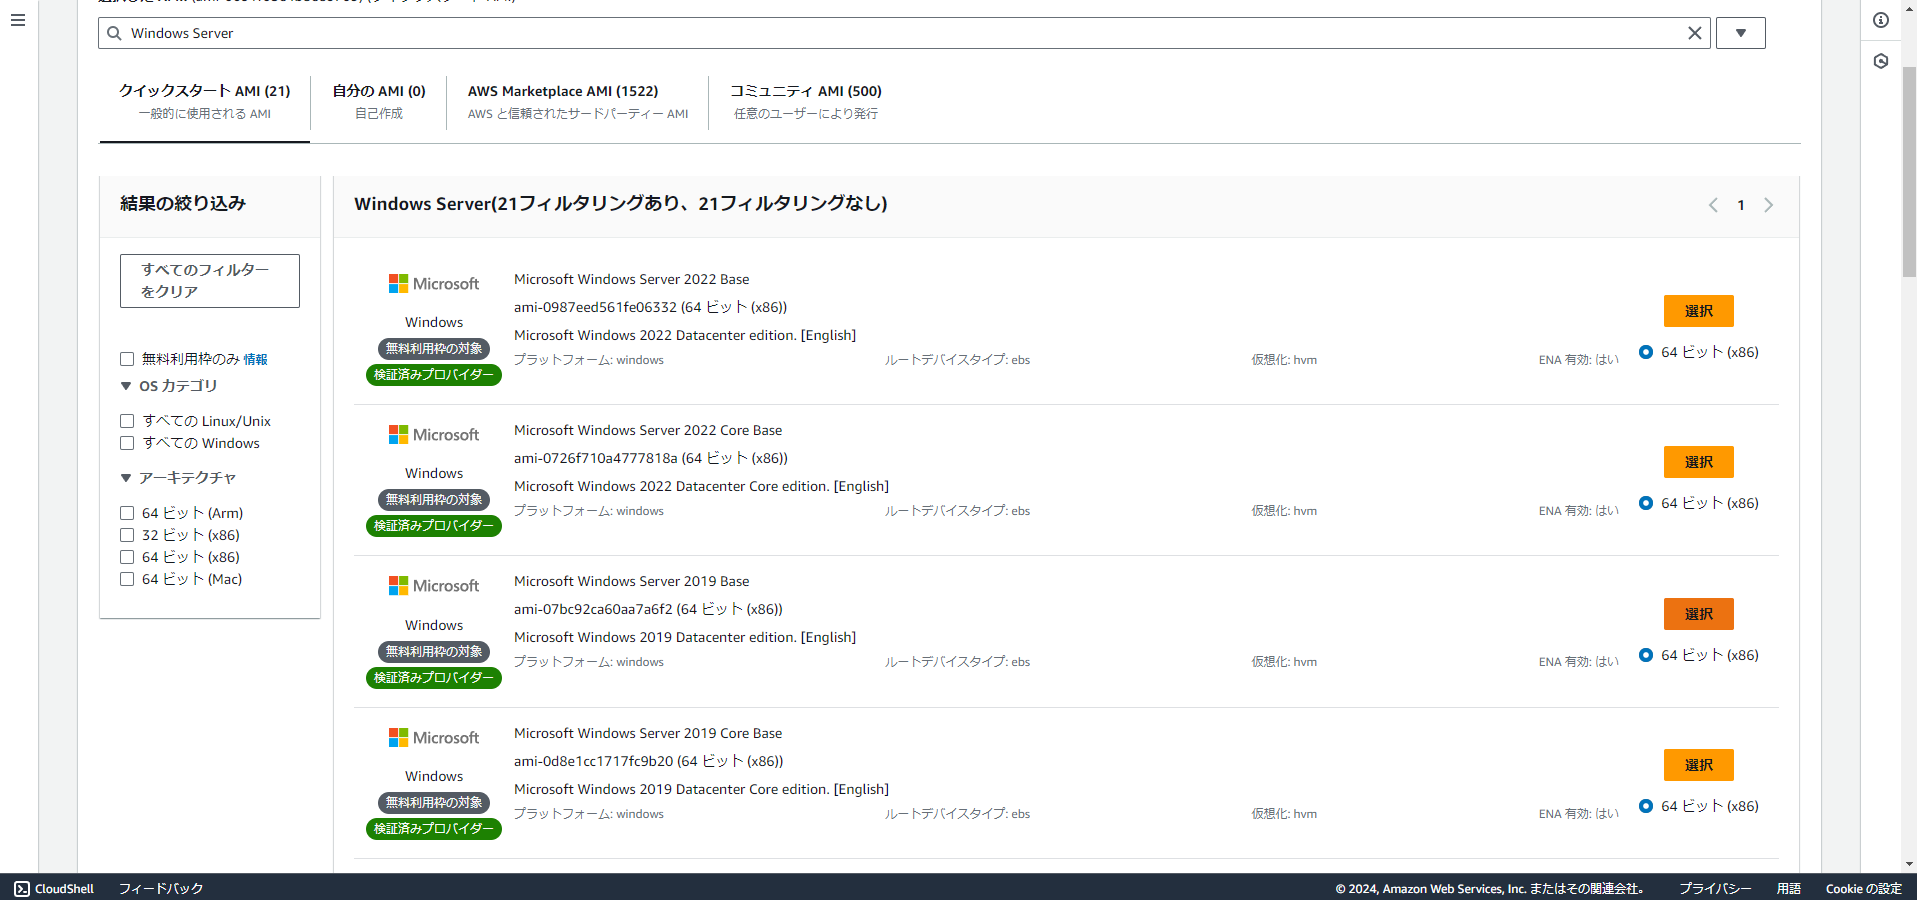Click the info panel icon
The image size is (1917, 900).
click(1881, 20)
